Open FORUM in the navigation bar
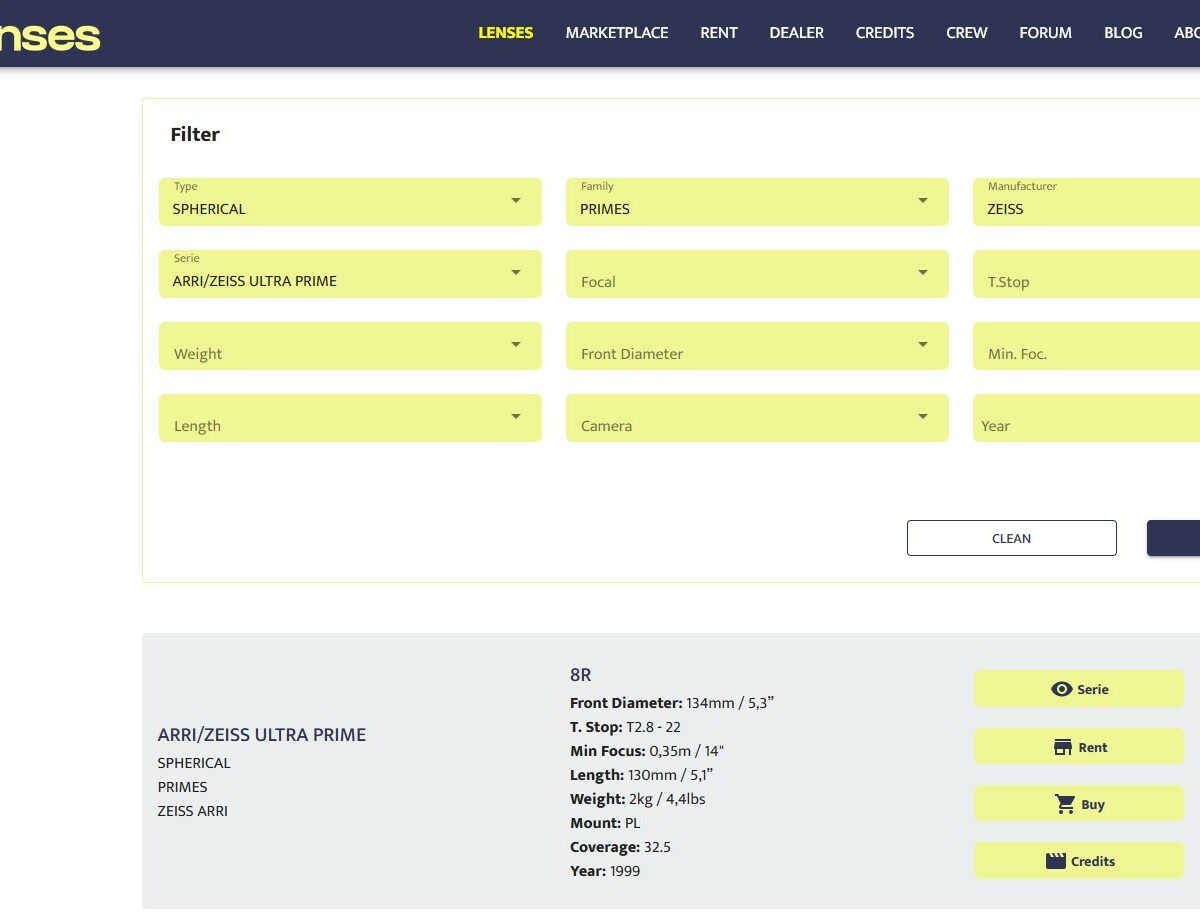The image size is (1200, 918). 1046,33
